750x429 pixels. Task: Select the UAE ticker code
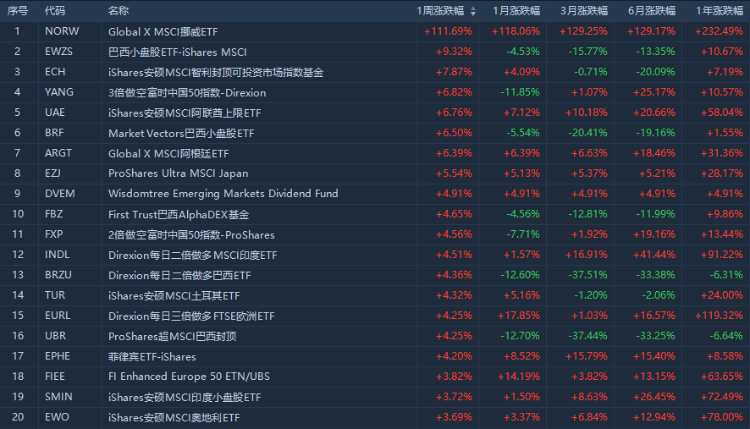point(55,113)
